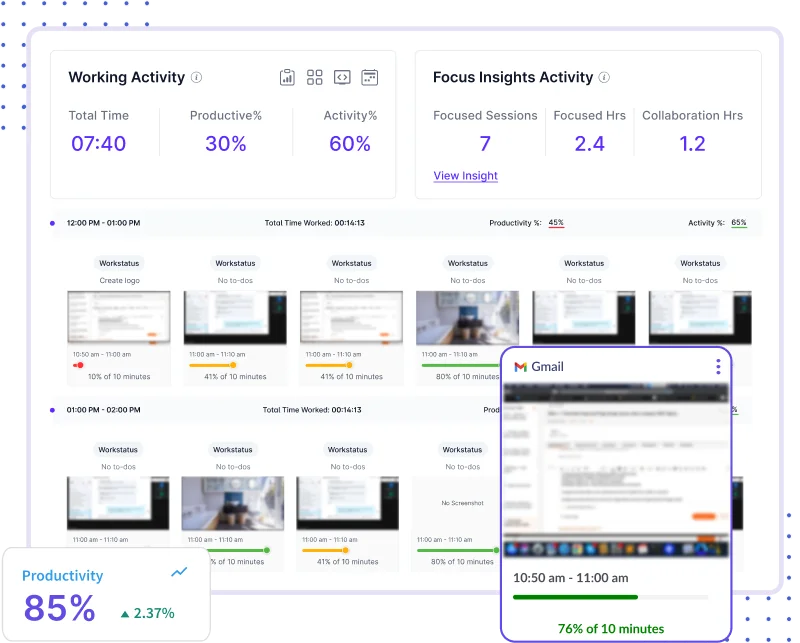This screenshot has width=800, height=643.
Task: Open the clipboard chart report icon
Action: [287, 77]
